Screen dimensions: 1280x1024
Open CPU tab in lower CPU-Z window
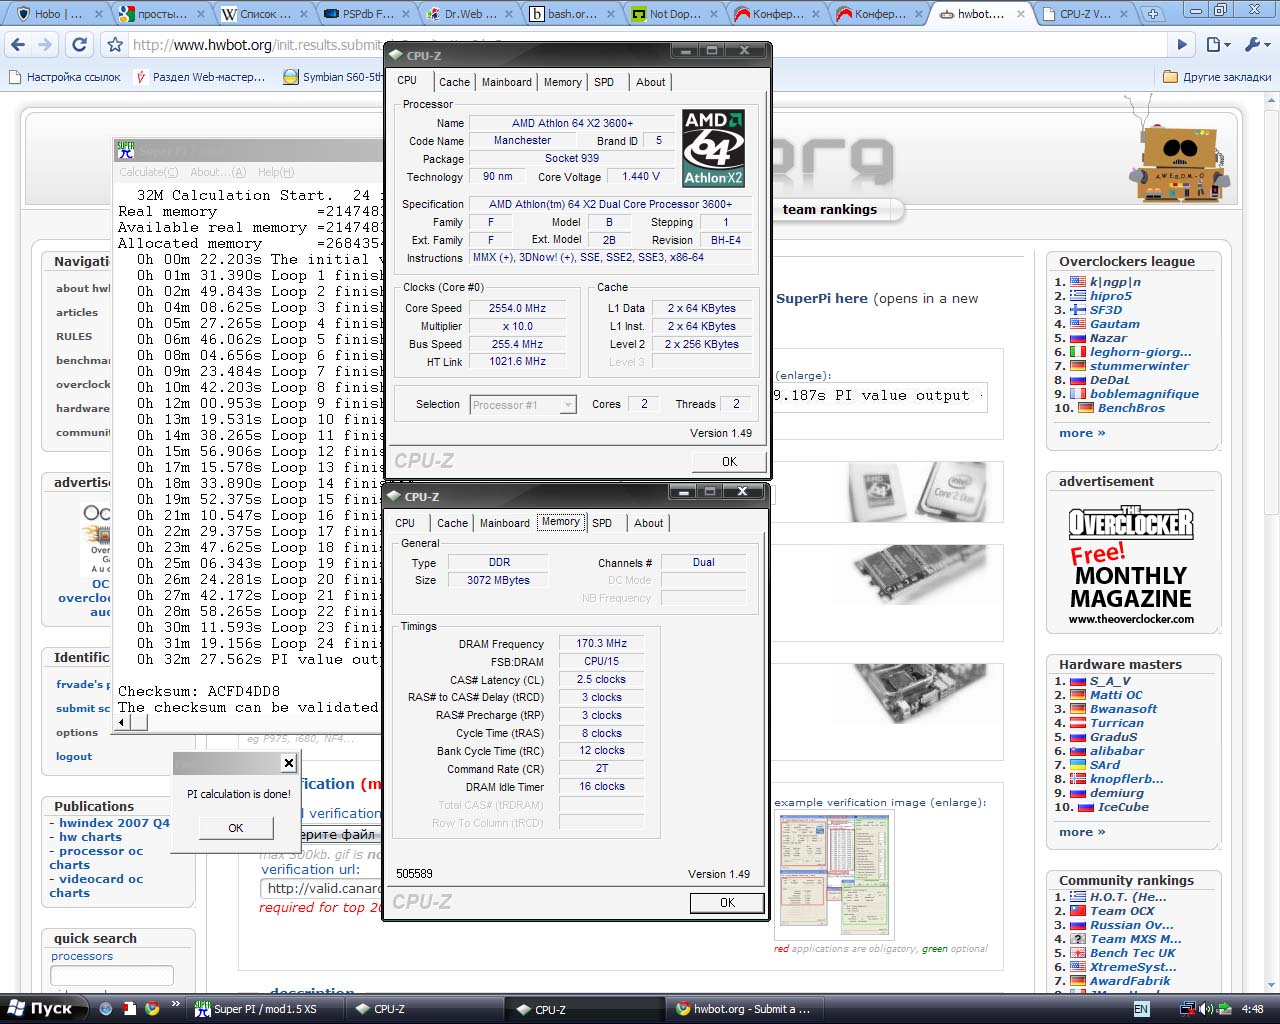click(405, 523)
